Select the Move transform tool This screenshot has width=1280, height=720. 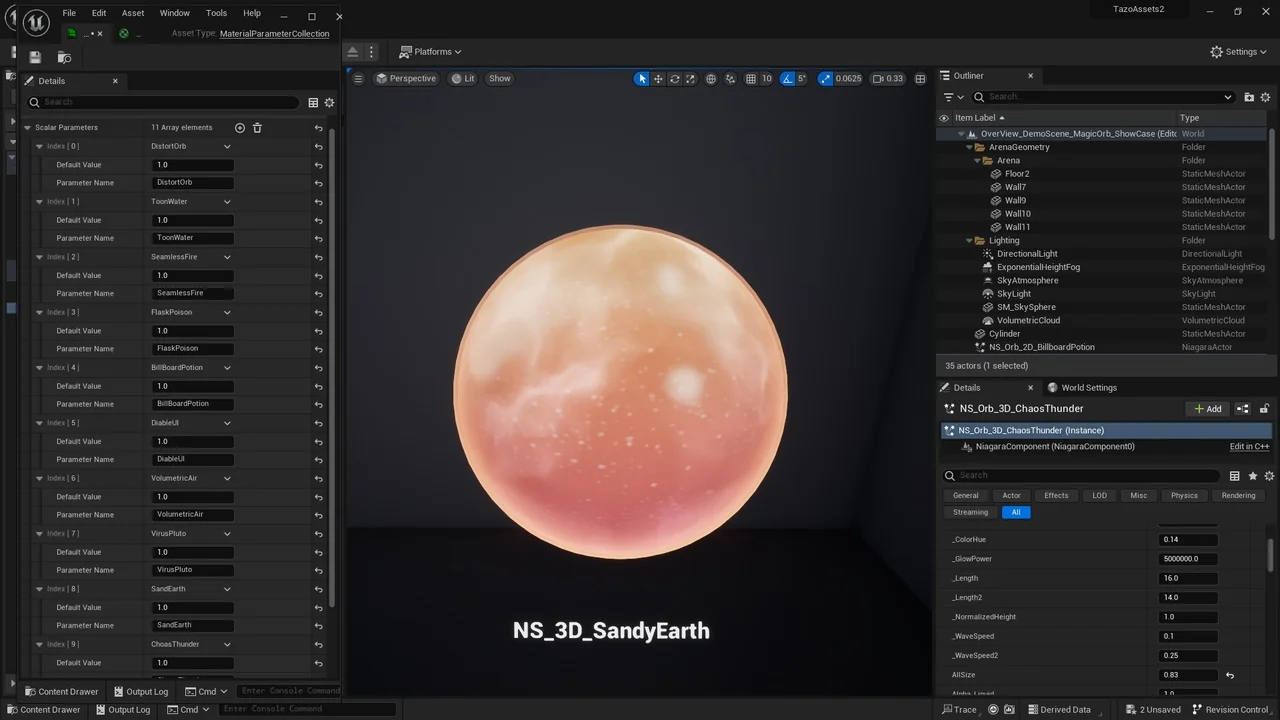click(658, 78)
